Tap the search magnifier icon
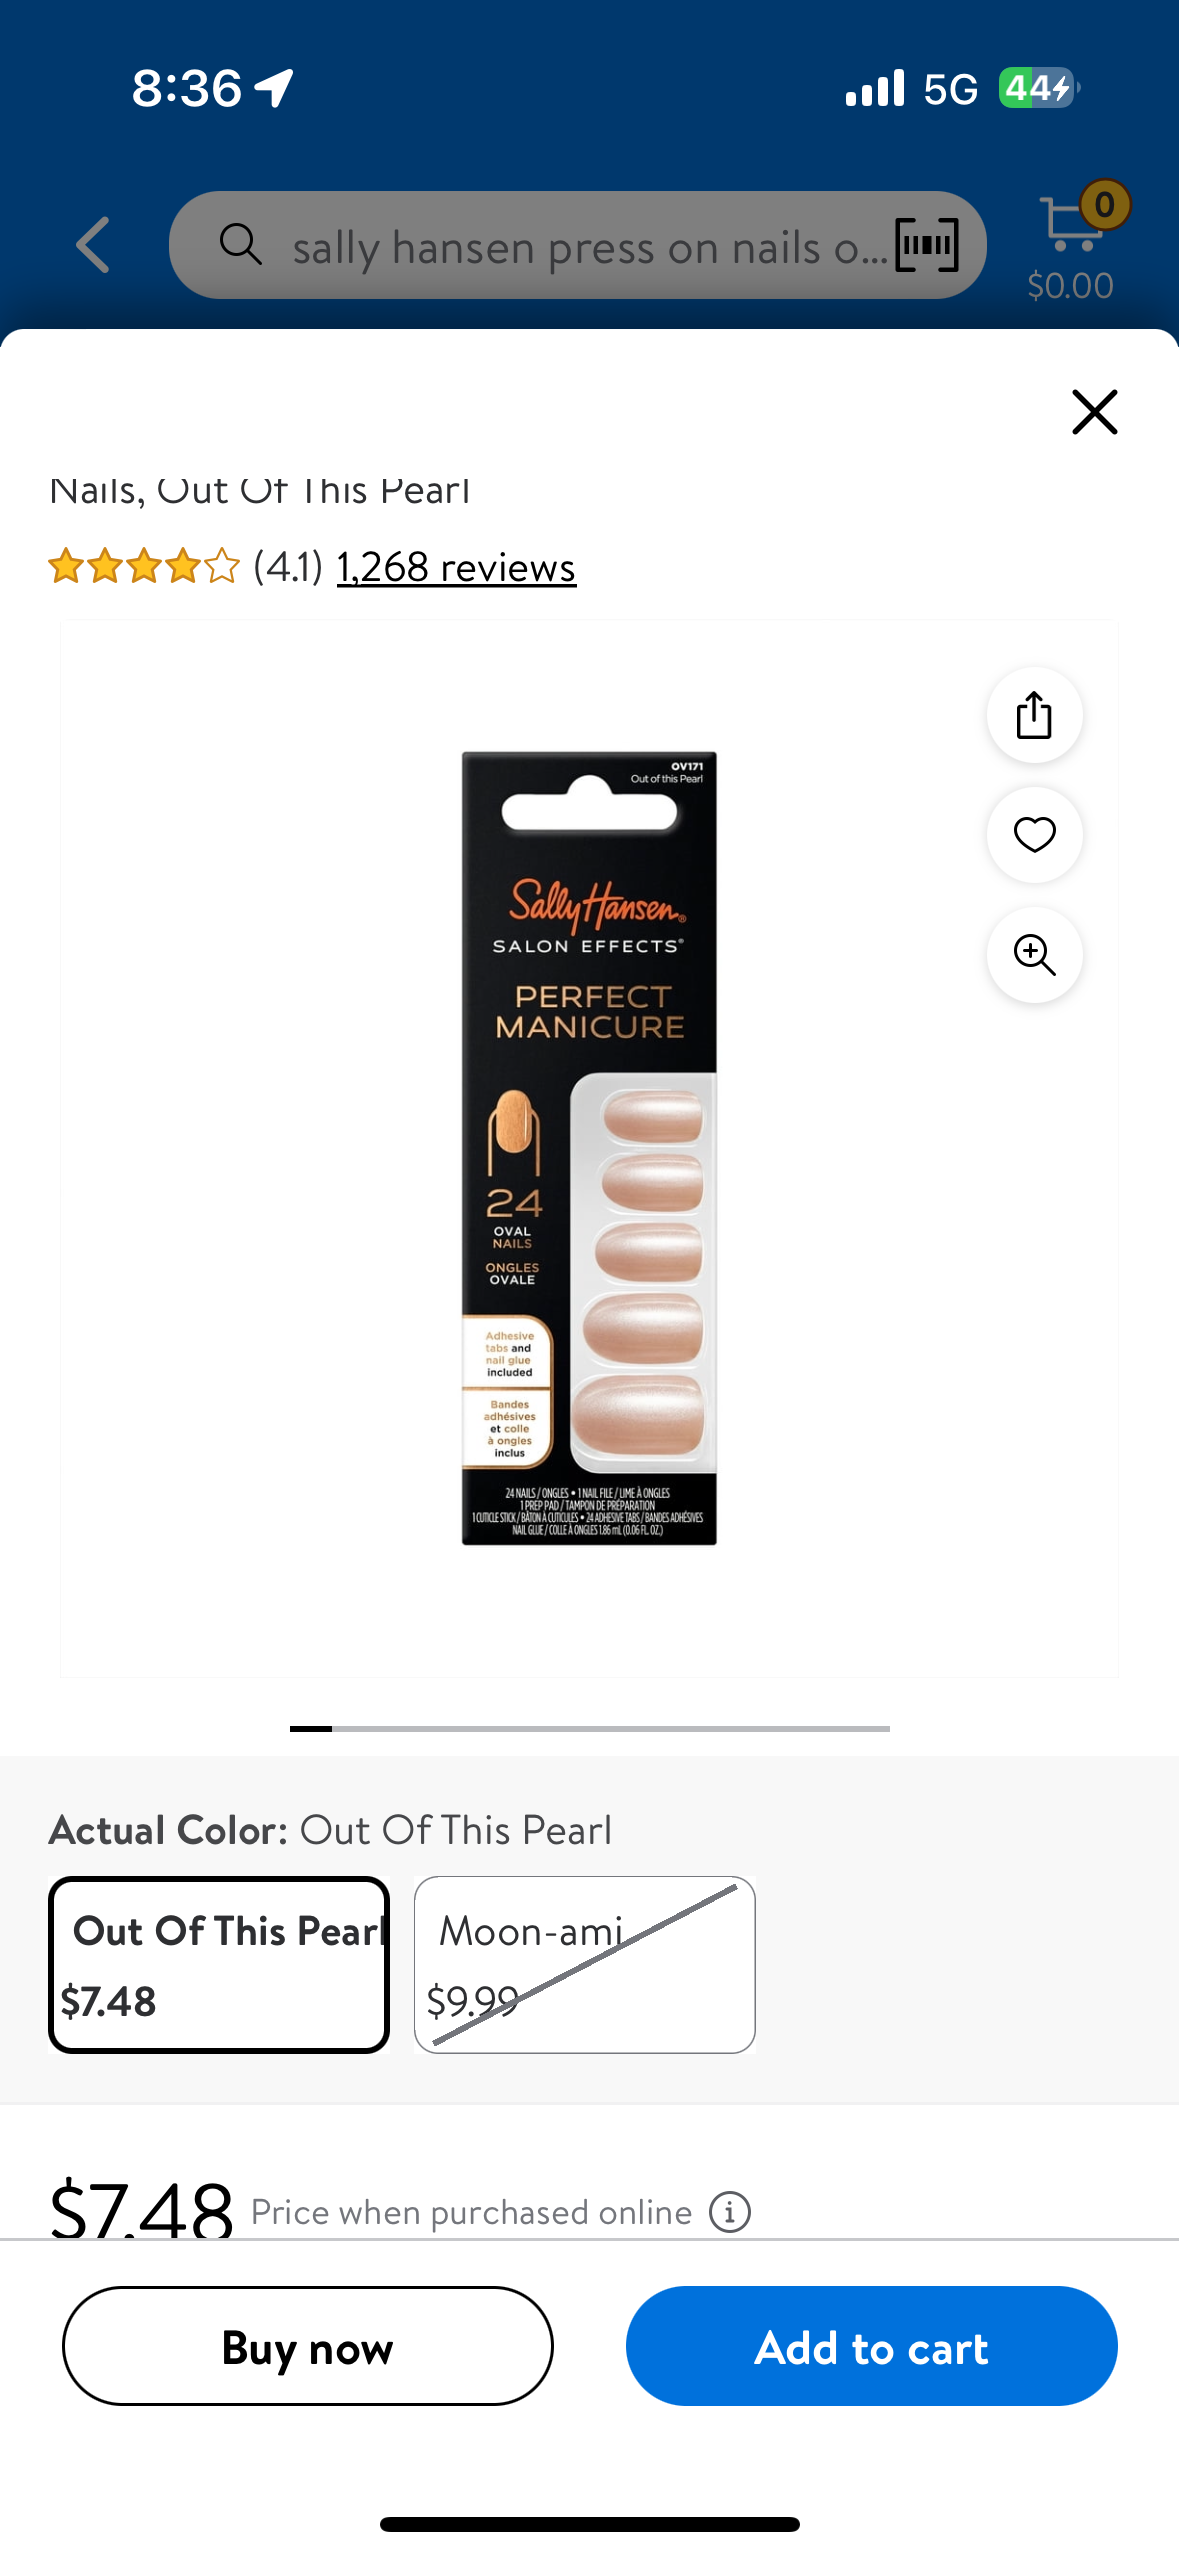The width and height of the screenshot is (1179, 2556). 241,244
